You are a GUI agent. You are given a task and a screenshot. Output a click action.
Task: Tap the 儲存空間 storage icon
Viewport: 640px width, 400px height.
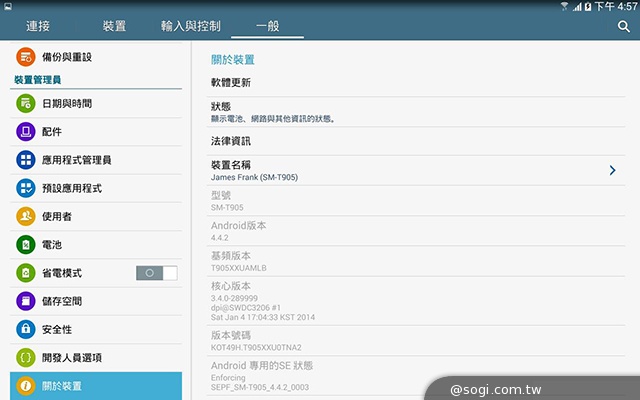[26, 301]
